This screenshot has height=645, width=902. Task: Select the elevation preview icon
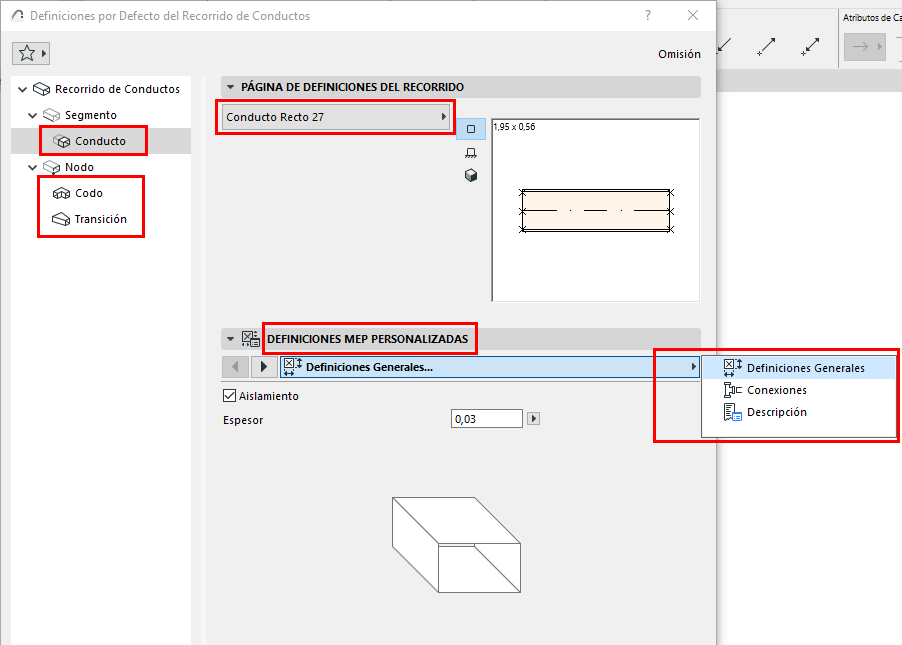471,152
